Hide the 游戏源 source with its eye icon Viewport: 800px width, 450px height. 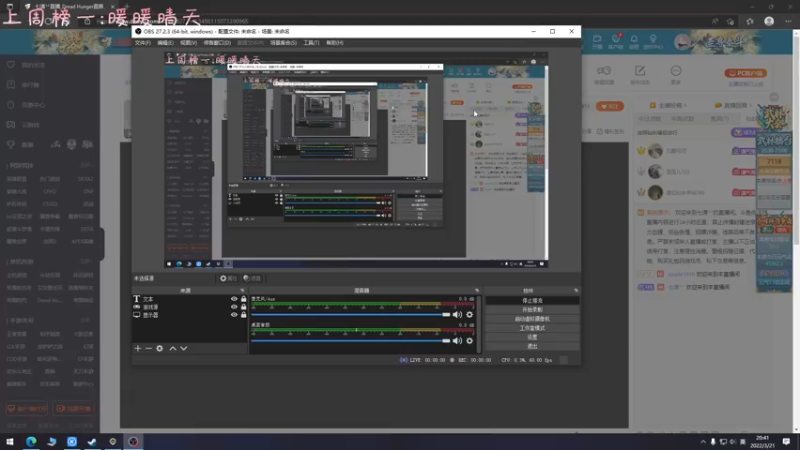[234, 307]
